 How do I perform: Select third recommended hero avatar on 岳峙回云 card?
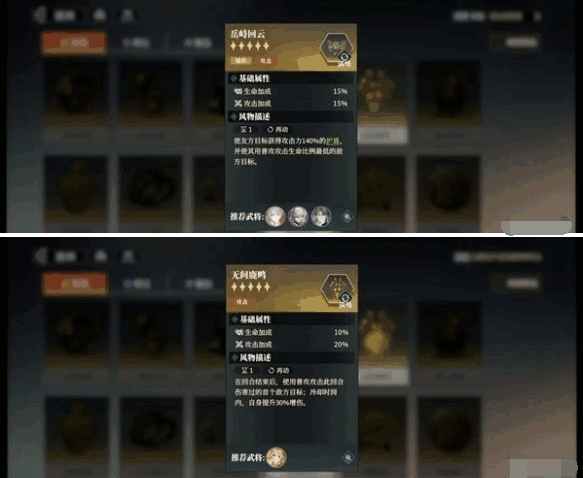click(x=321, y=216)
